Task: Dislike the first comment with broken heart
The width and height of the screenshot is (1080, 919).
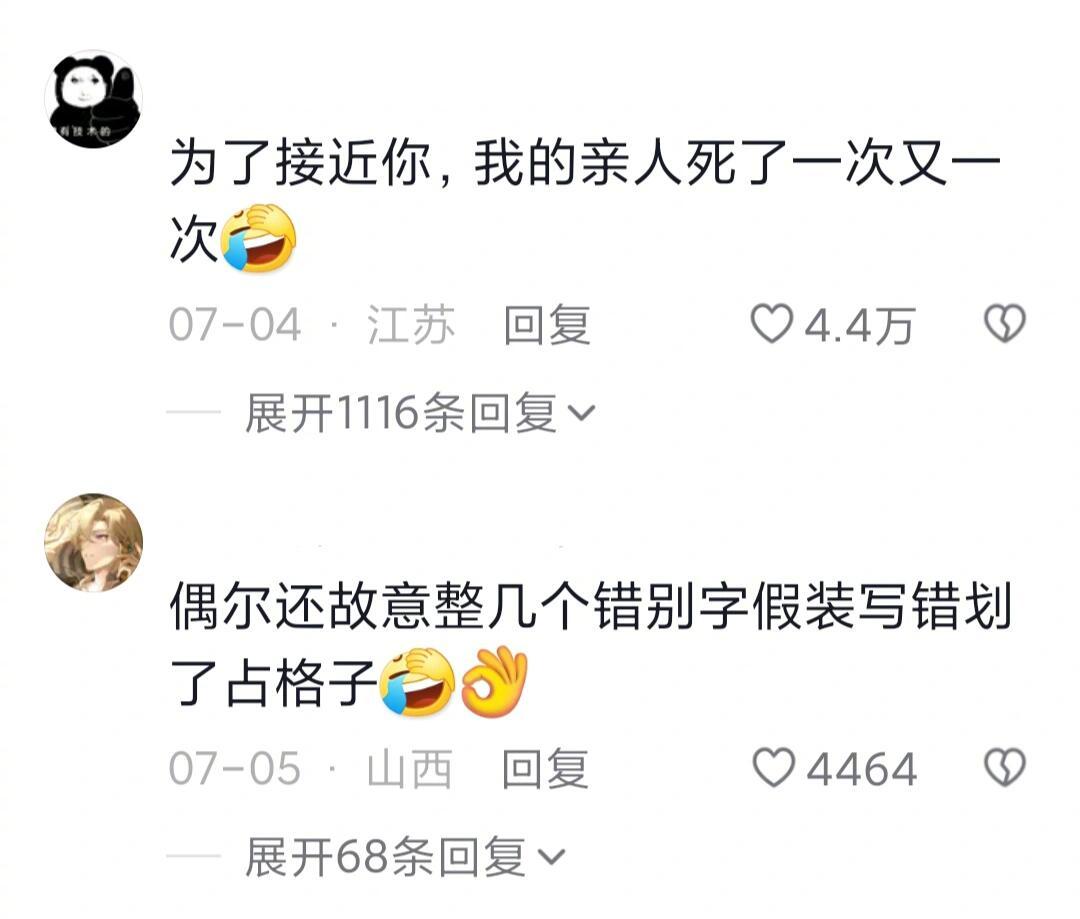Action: coord(1005,324)
